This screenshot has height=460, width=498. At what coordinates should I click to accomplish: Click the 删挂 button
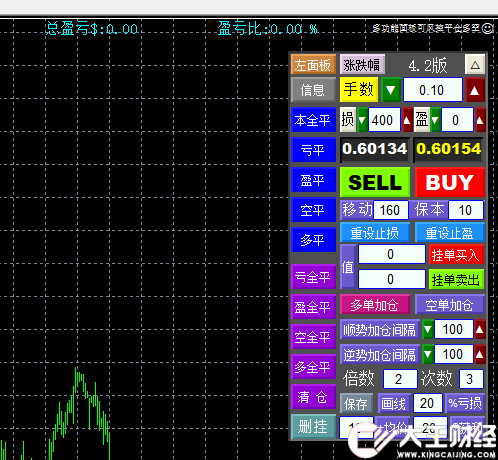coord(313,426)
